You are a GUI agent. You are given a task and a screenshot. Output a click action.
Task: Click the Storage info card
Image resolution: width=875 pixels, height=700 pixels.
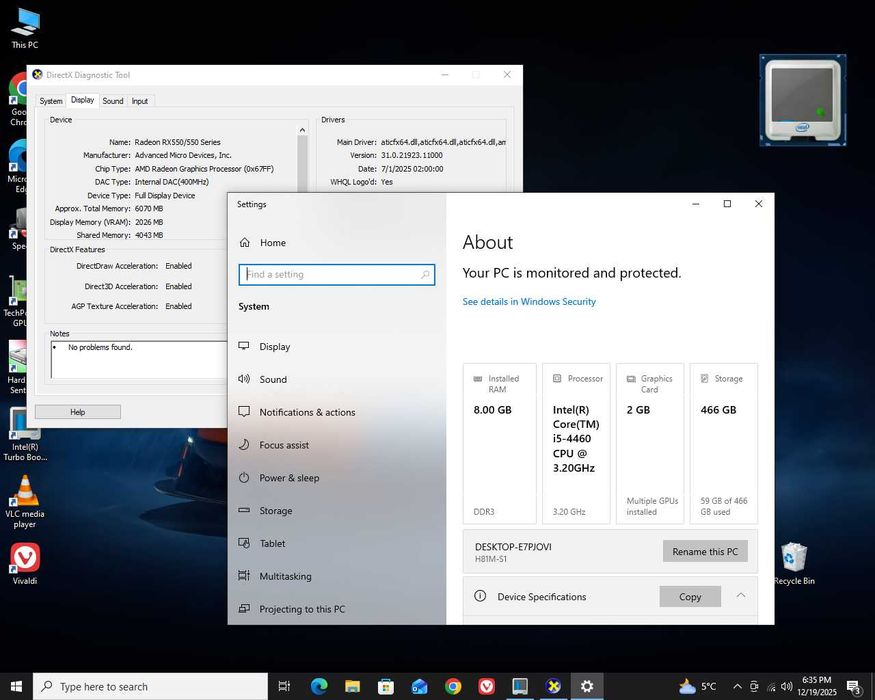click(724, 444)
